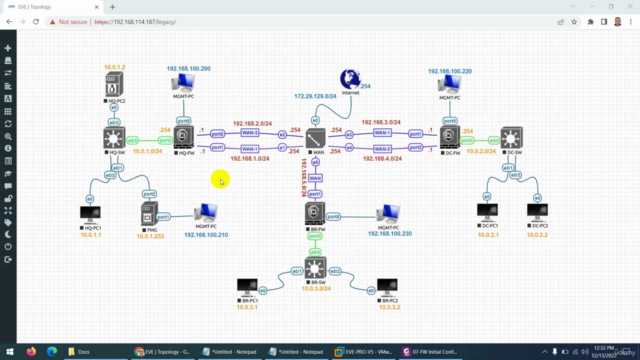Viewport: 640px width, 360px height.
Task: Select the DC-PC1 computer node
Action: pyautogui.click(x=487, y=213)
